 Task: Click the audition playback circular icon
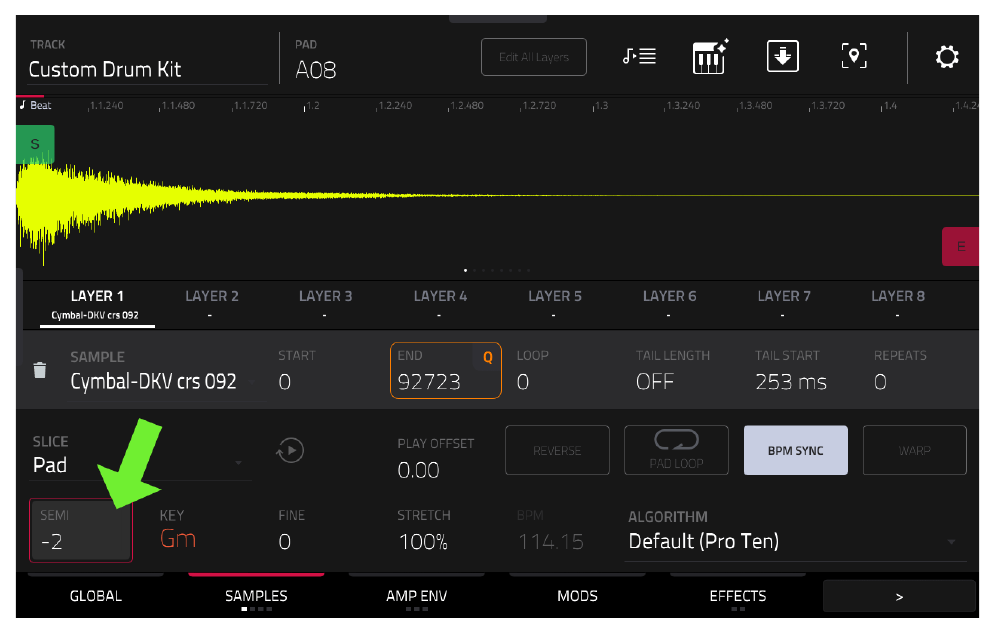click(290, 450)
